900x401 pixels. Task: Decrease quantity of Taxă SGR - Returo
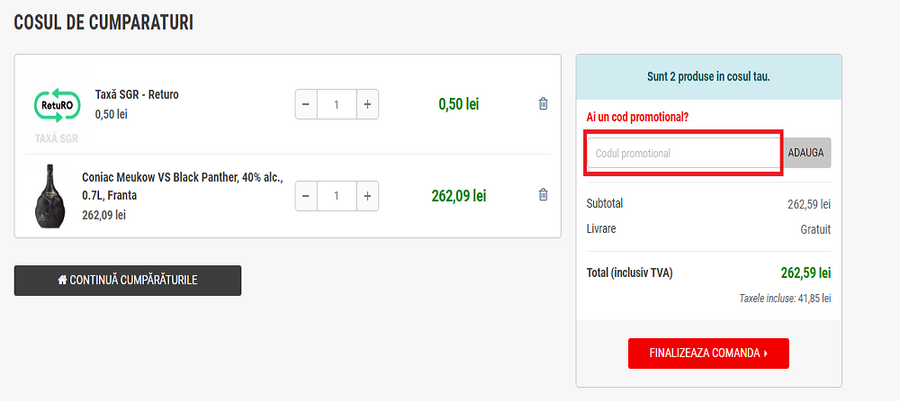306,104
